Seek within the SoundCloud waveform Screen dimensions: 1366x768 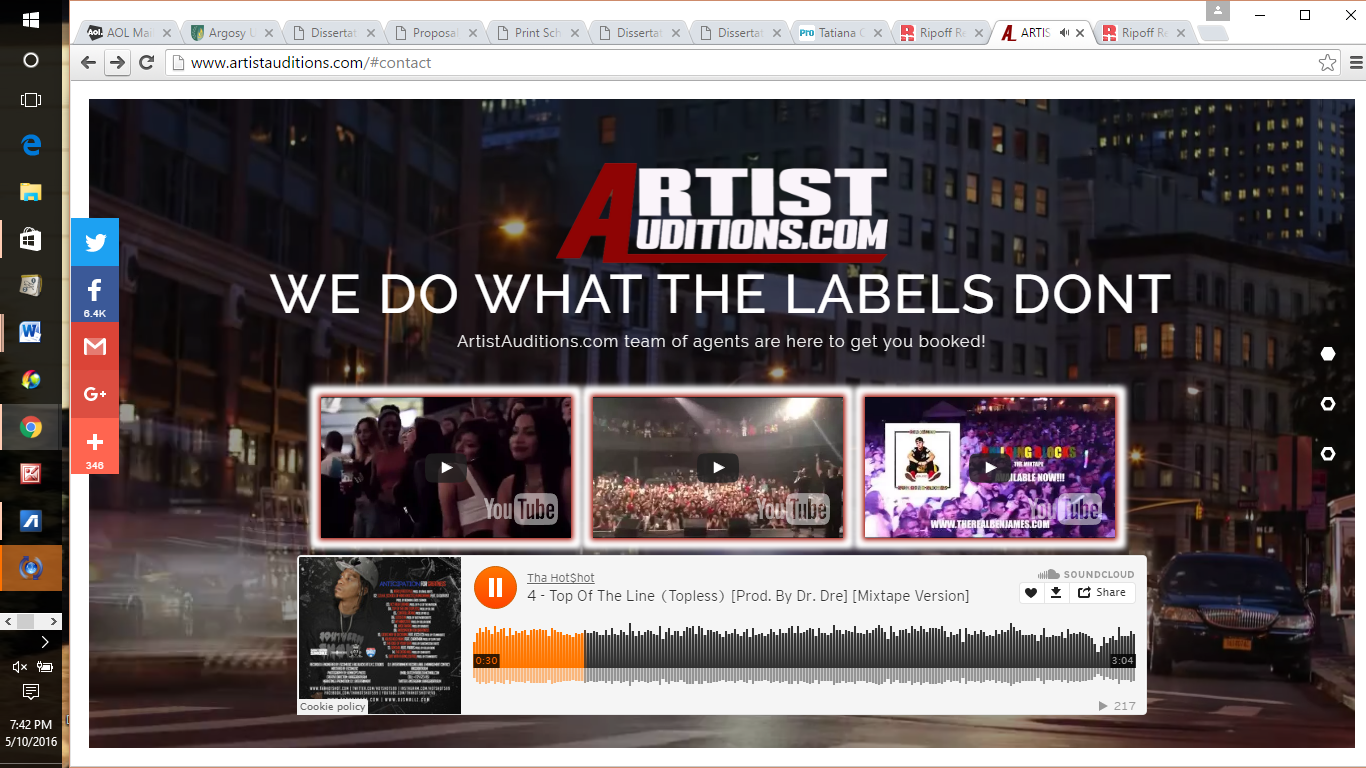click(x=804, y=654)
